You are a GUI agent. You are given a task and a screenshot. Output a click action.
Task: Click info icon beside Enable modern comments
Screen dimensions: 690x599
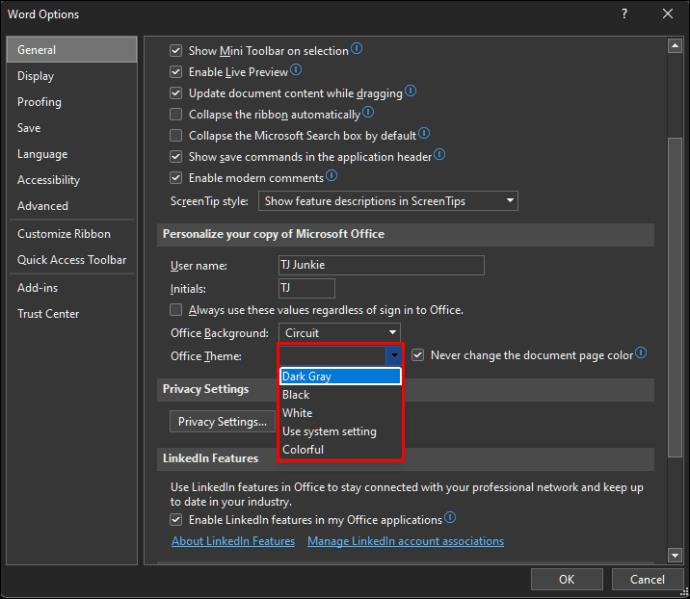[331, 176]
